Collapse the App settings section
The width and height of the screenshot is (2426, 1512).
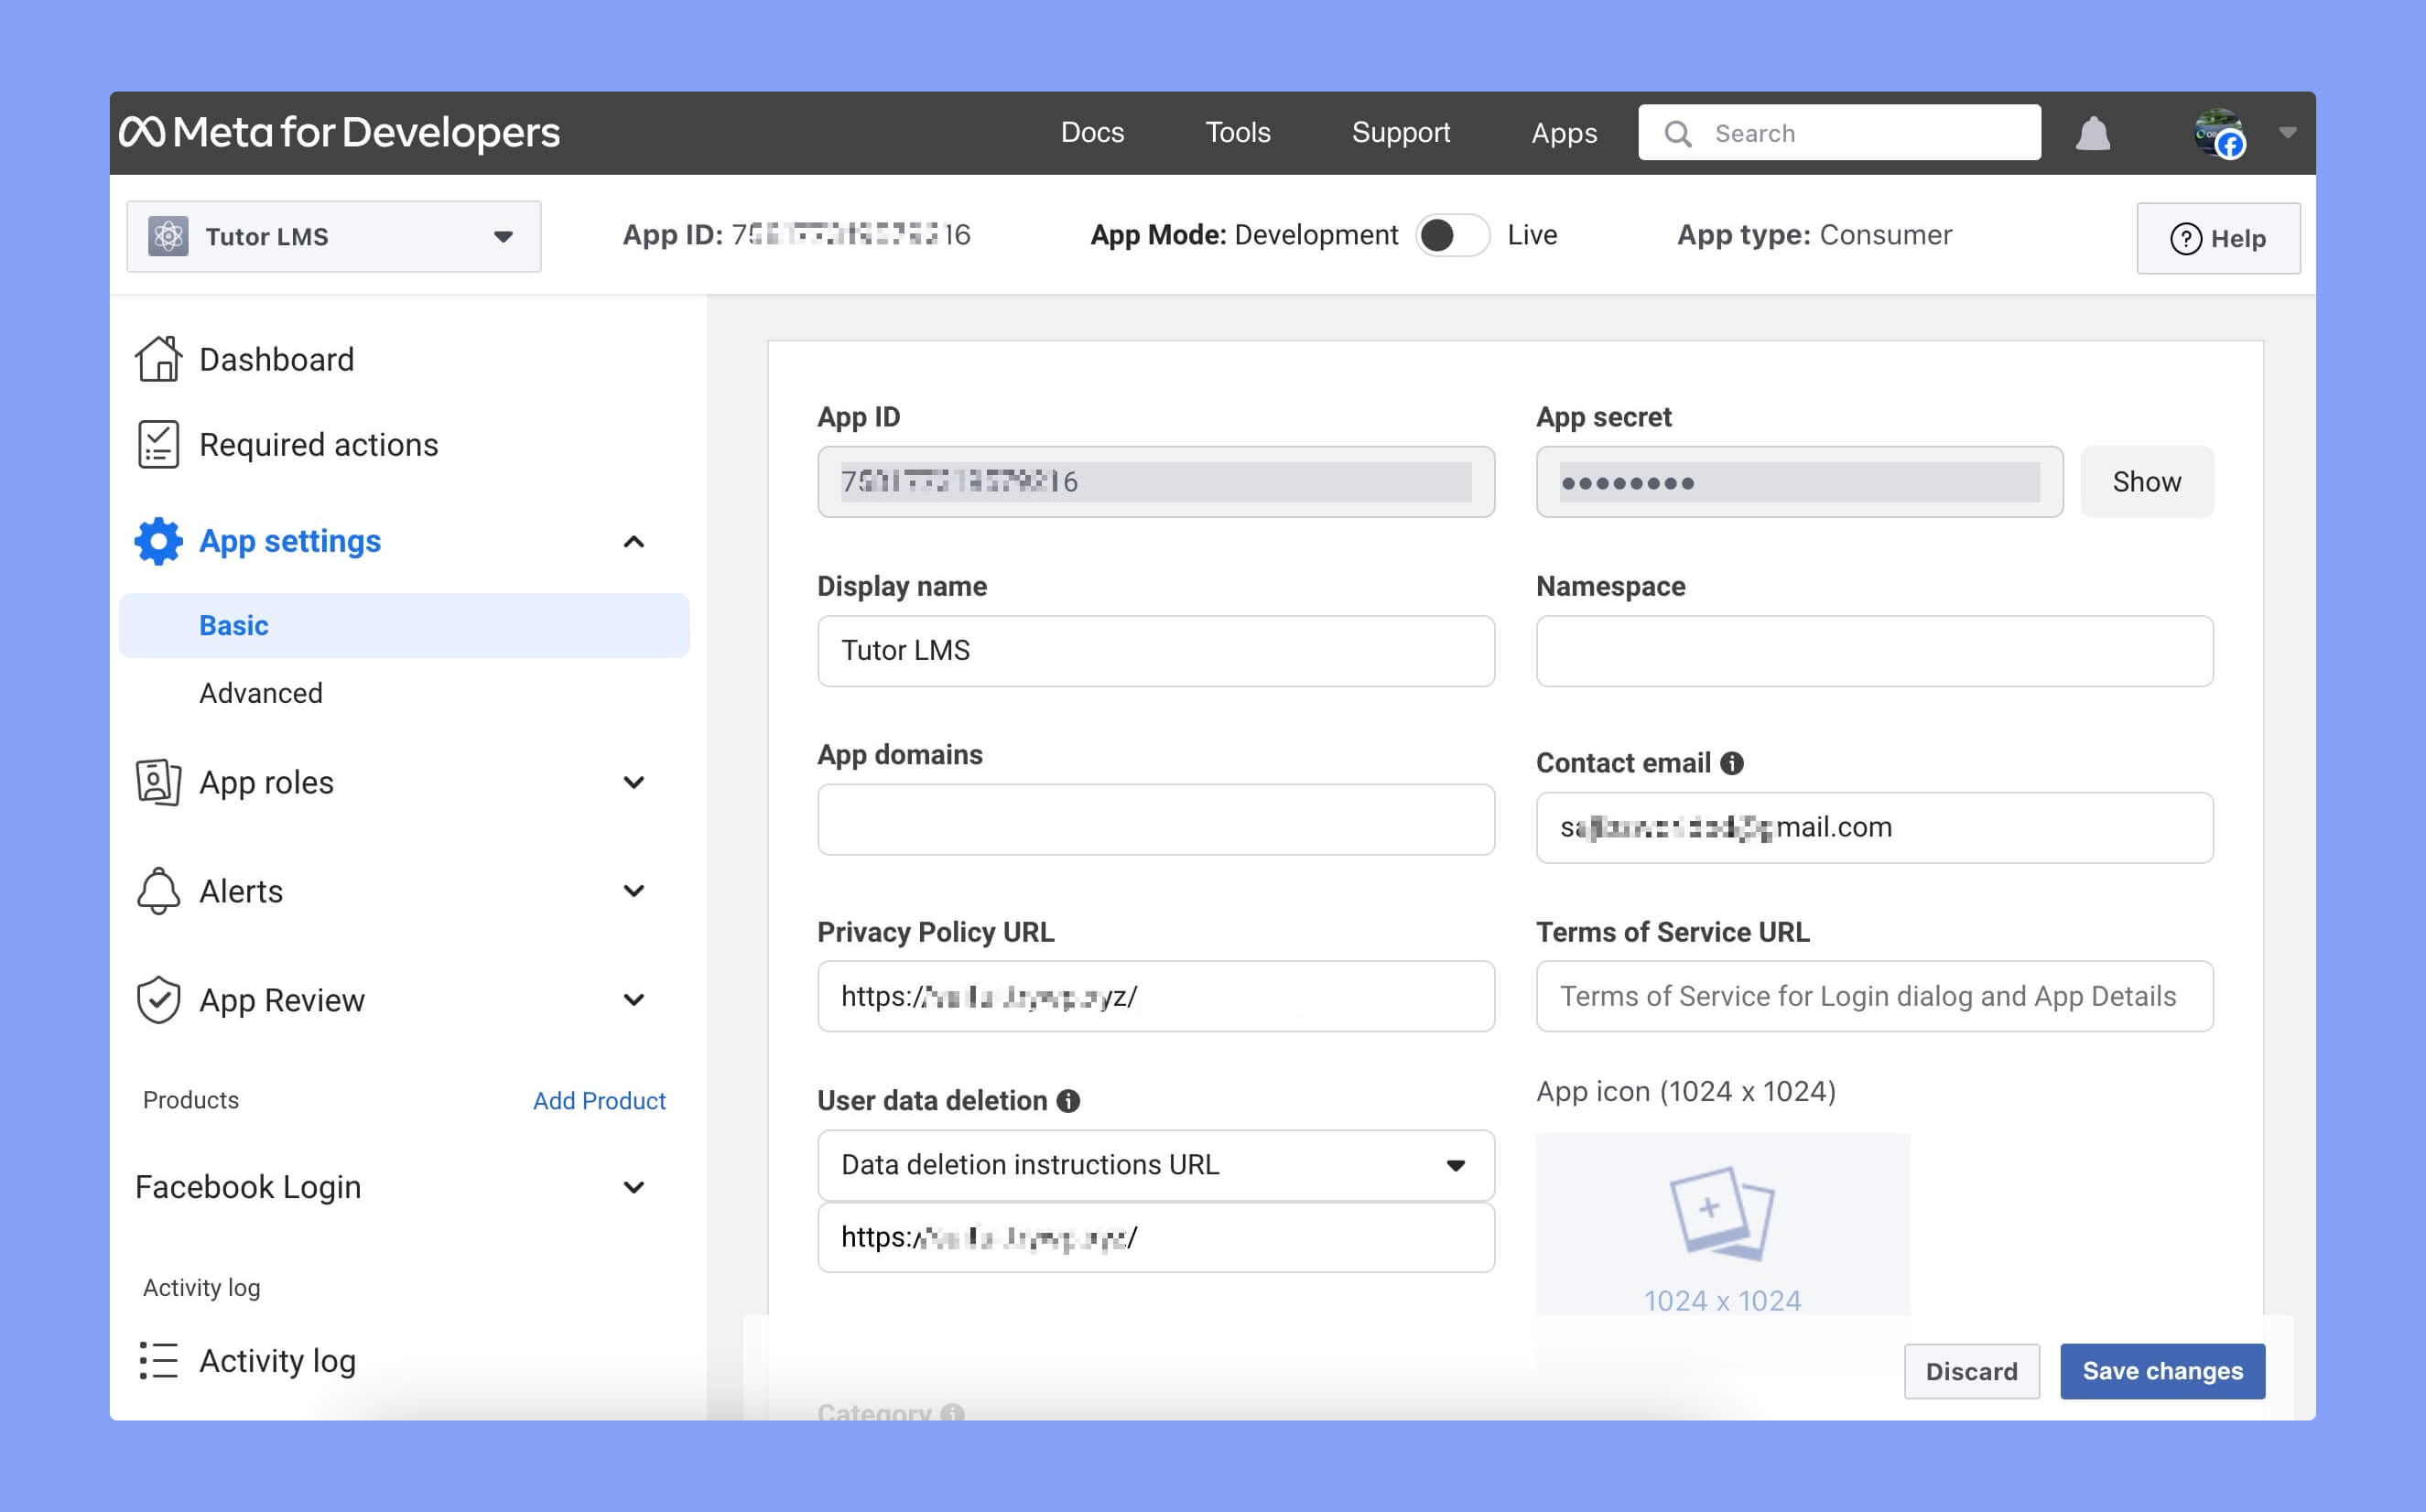(x=634, y=542)
